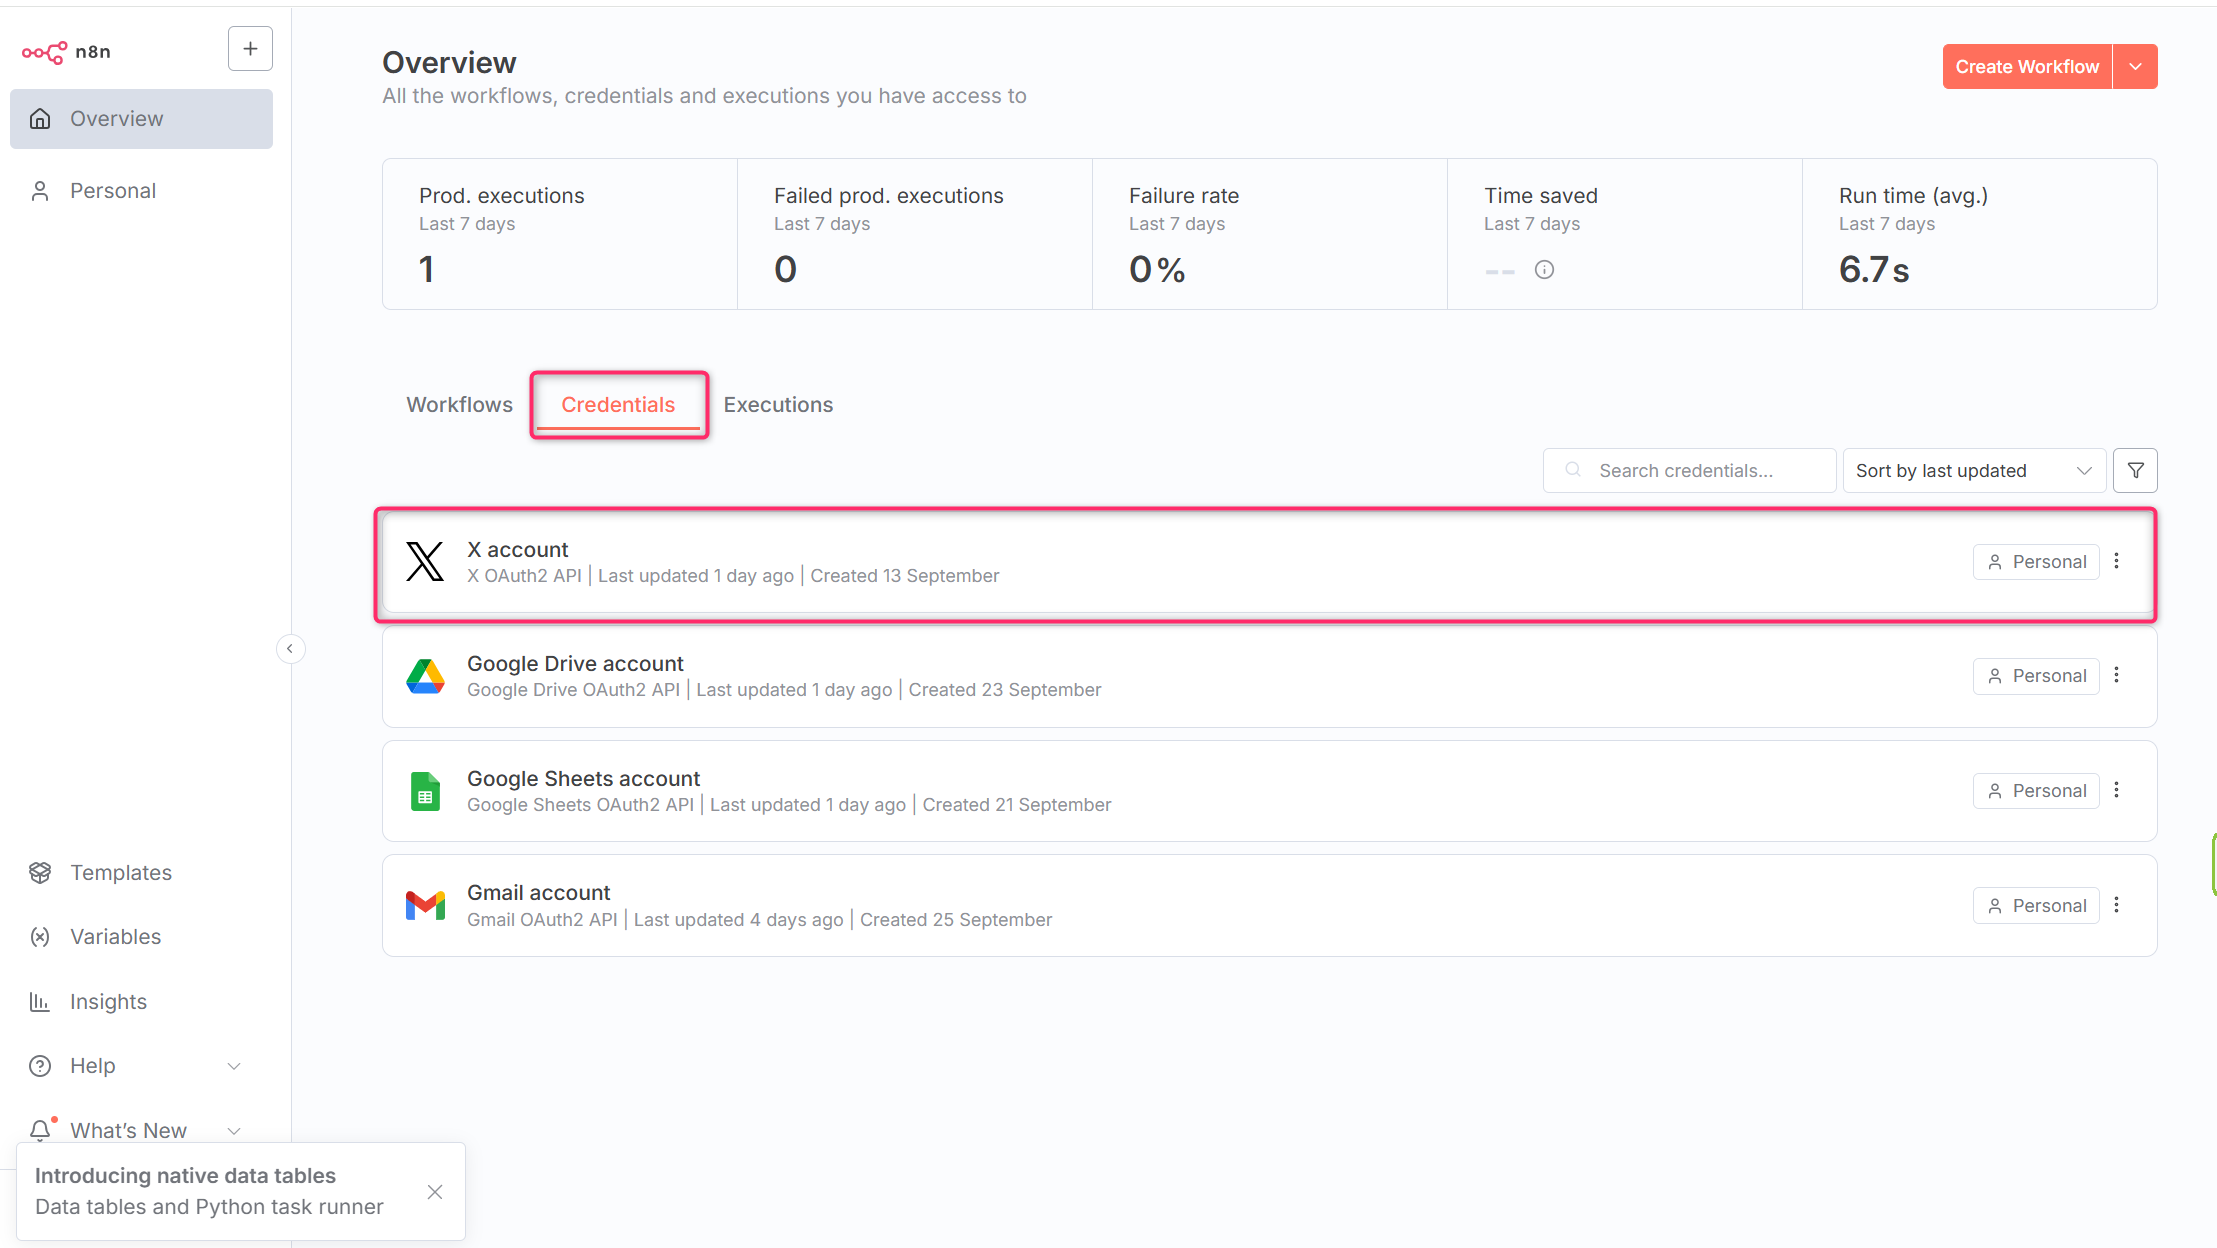2217x1248 pixels.
Task: Click the Create Workflow button
Action: click(x=2026, y=67)
